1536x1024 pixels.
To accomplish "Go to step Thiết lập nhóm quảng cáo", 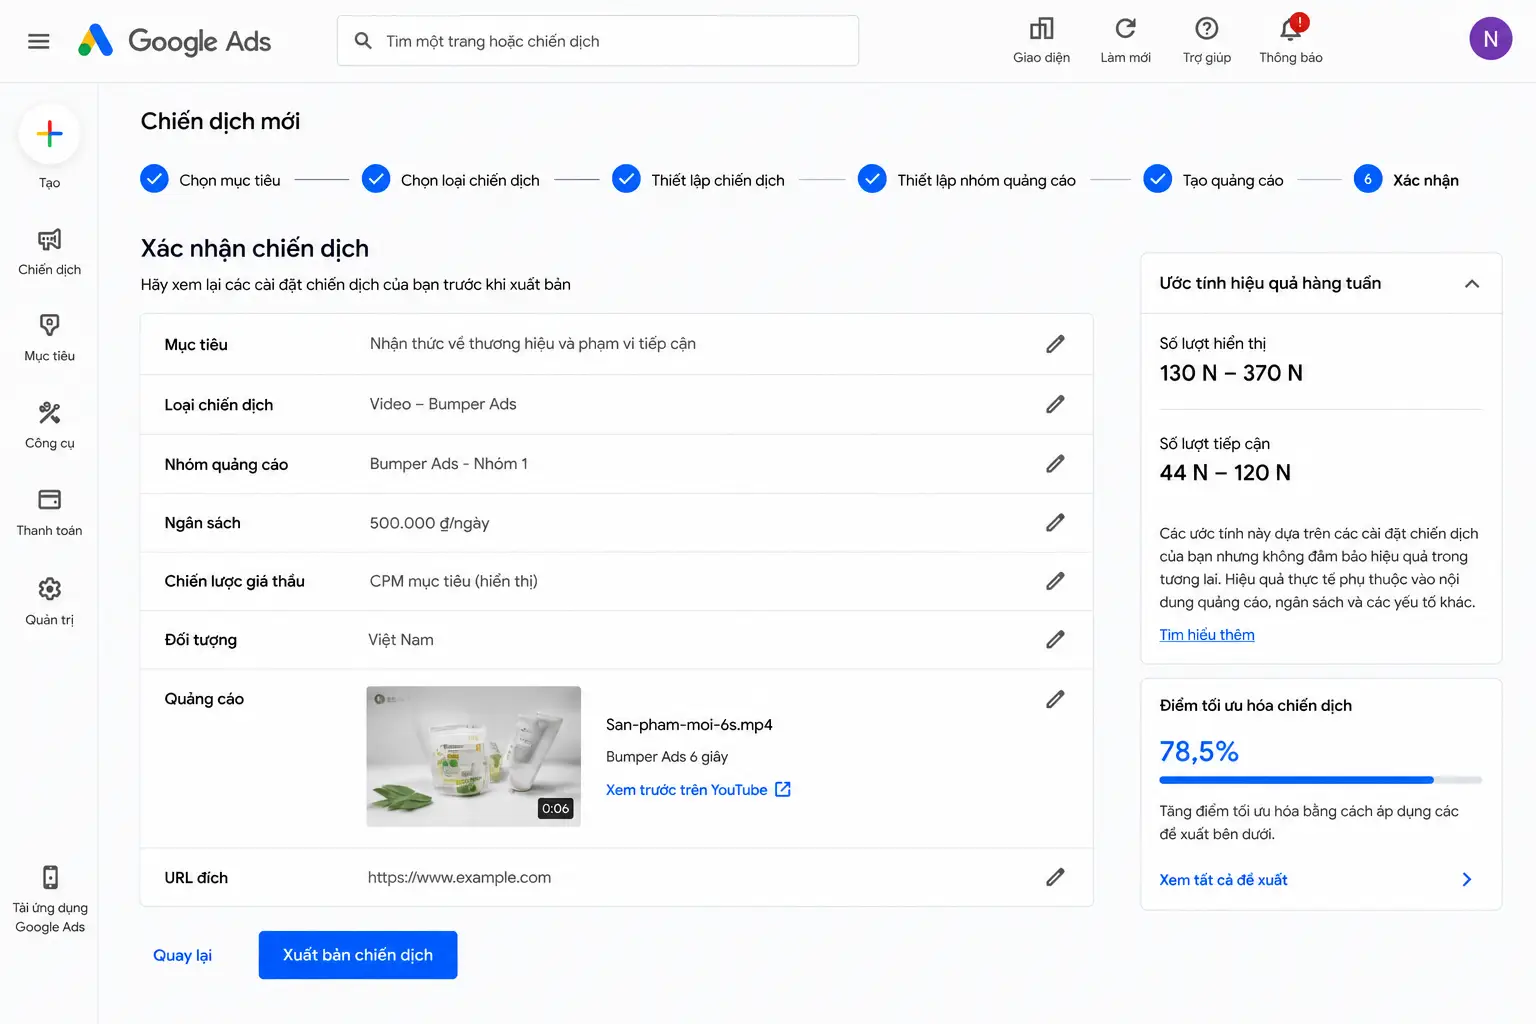I will [x=967, y=180].
